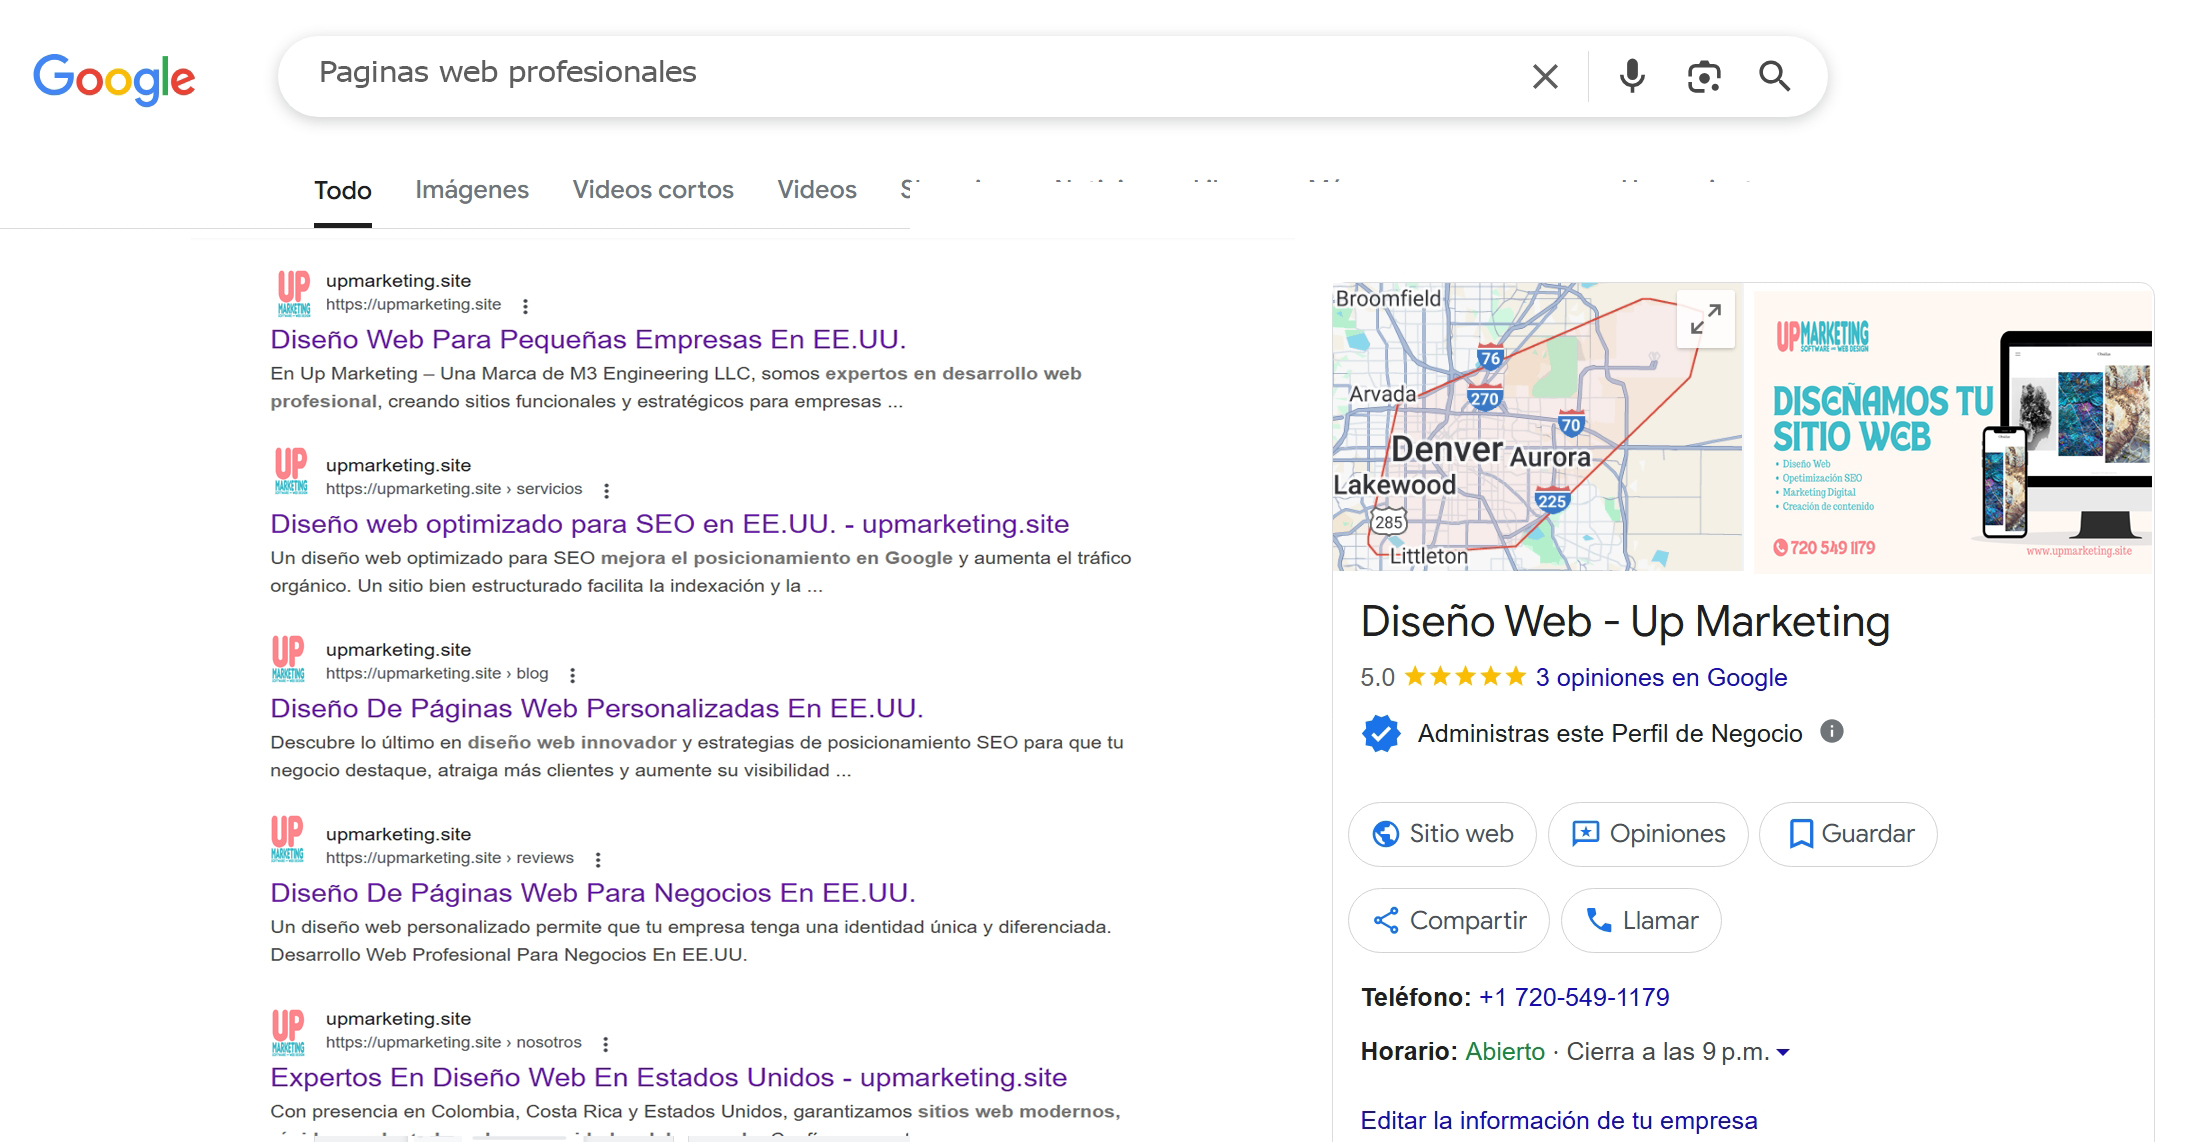Click the blue verified badge icon
Screen dimensions: 2200x1142
[1381, 733]
